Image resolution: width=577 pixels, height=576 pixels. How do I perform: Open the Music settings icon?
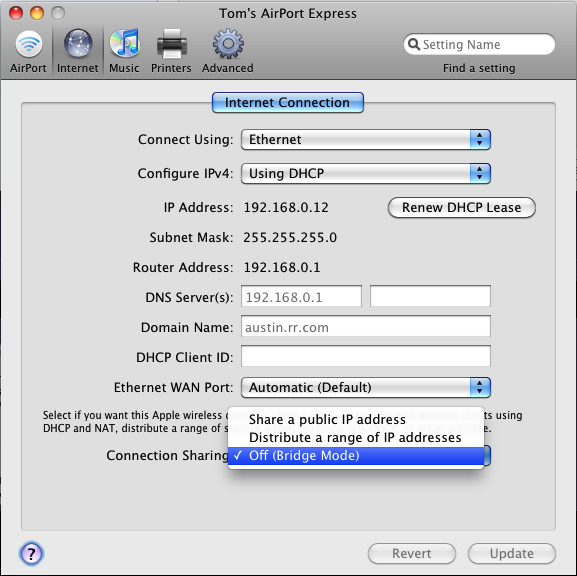[124, 43]
